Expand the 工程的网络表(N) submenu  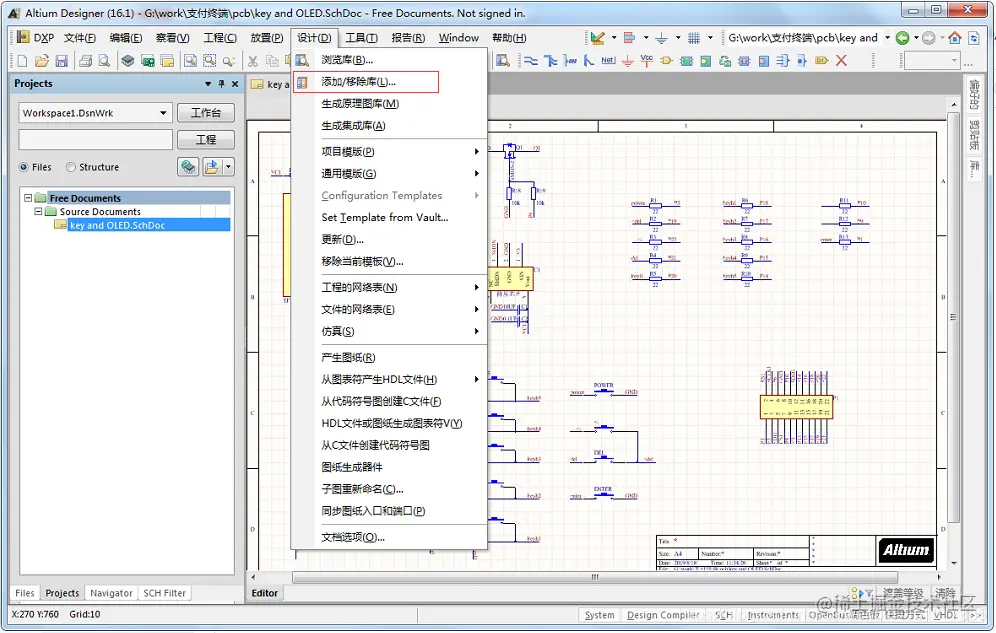[x=476, y=288]
